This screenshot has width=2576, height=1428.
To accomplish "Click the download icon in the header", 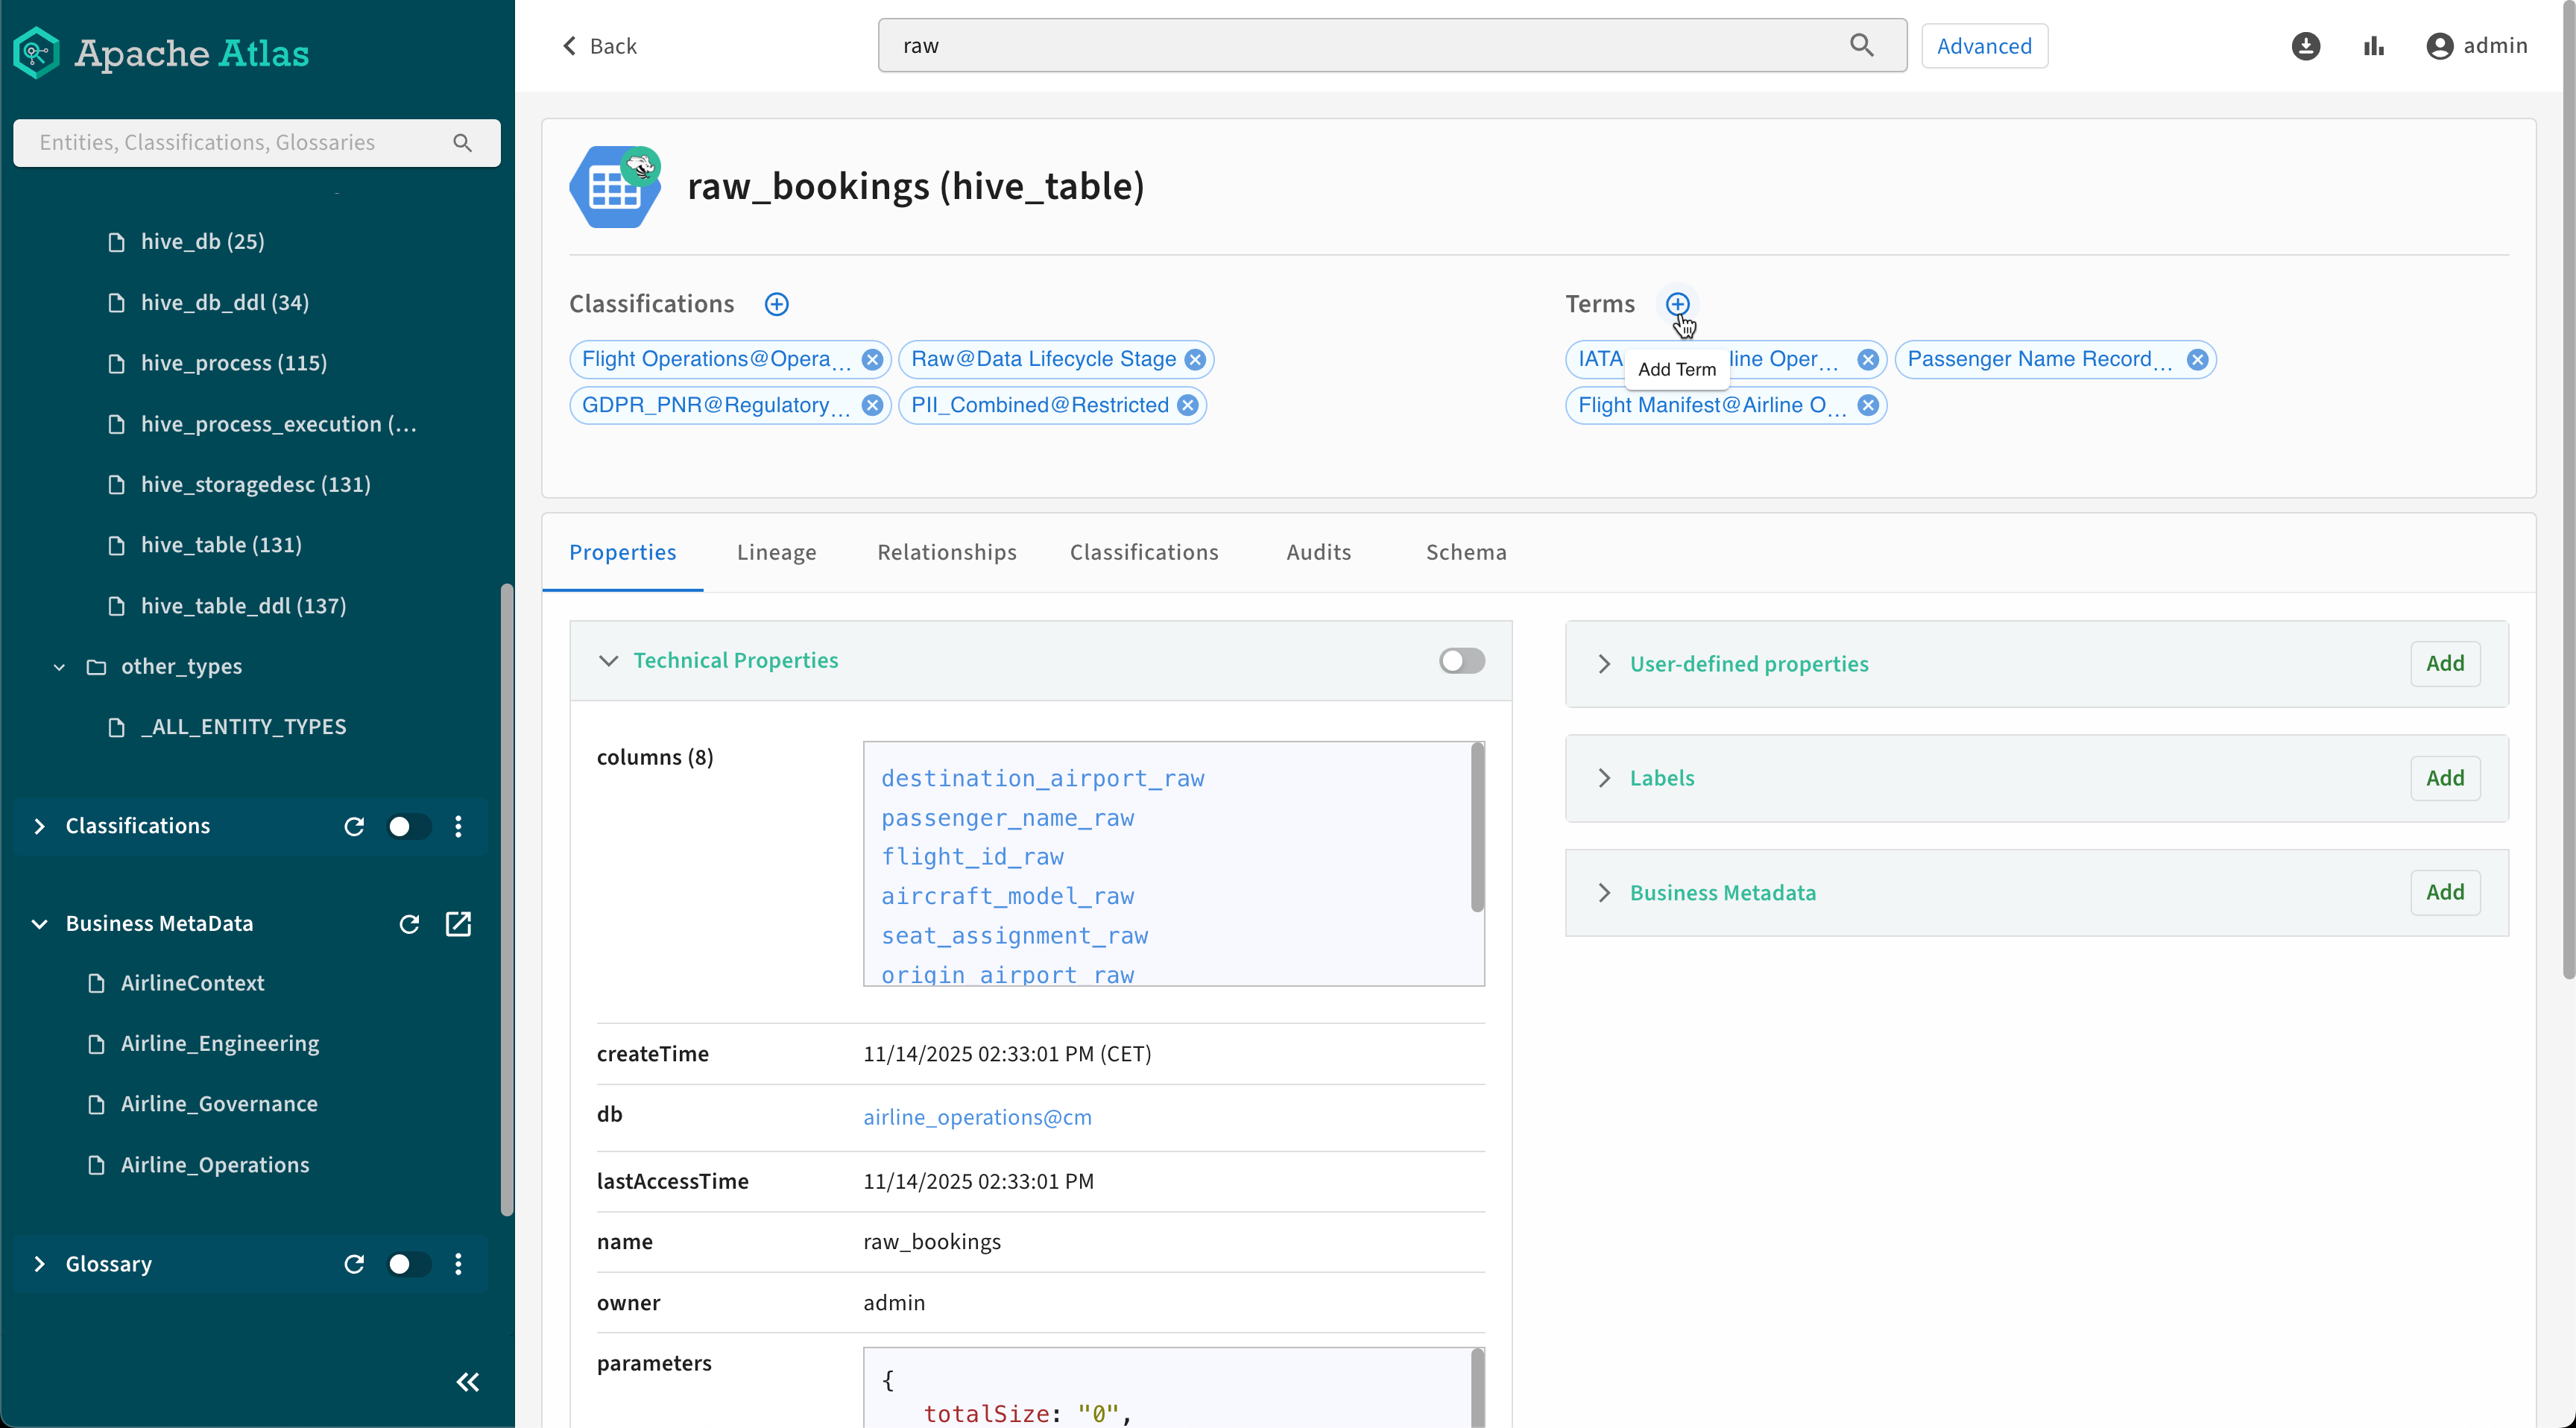I will pyautogui.click(x=2305, y=46).
